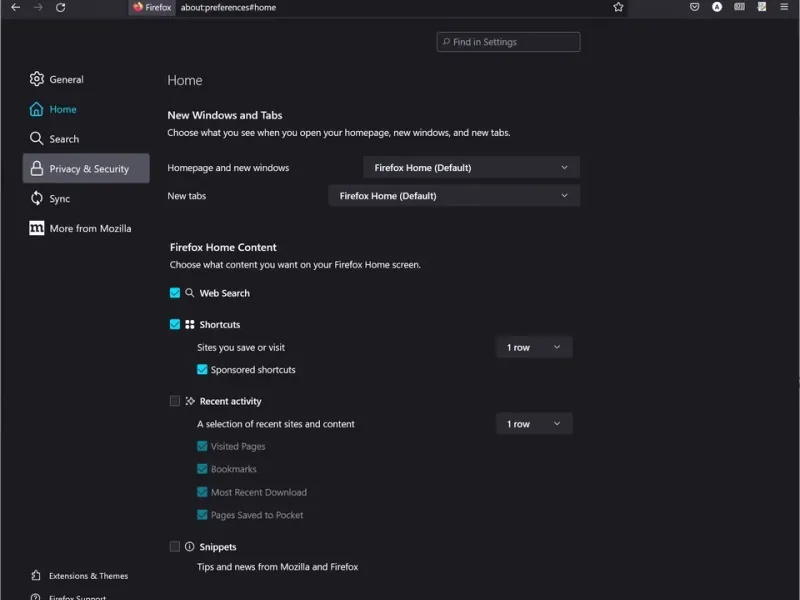The image size is (800, 600).
Task: Open the Homepage and new windows dropdown
Action: pos(471,168)
